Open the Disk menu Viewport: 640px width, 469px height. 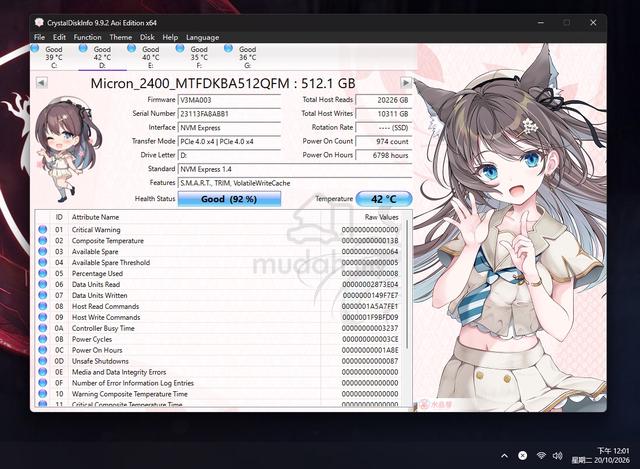pyautogui.click(x=147, y=37)
